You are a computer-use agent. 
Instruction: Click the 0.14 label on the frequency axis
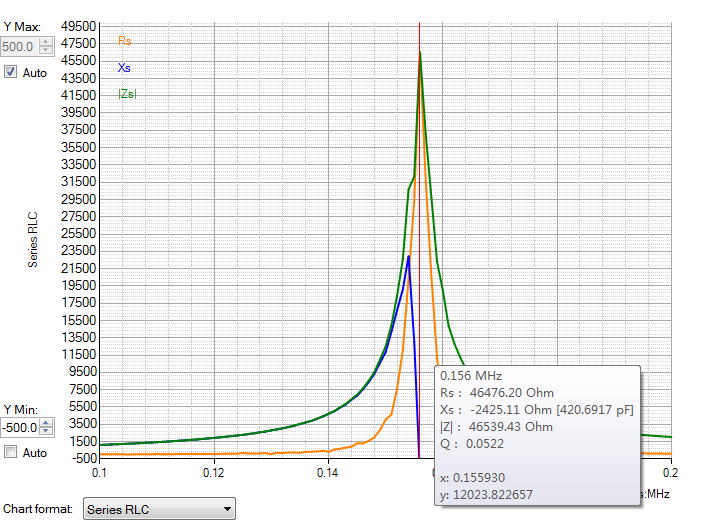pyautogui.click(x=328, y=471)
